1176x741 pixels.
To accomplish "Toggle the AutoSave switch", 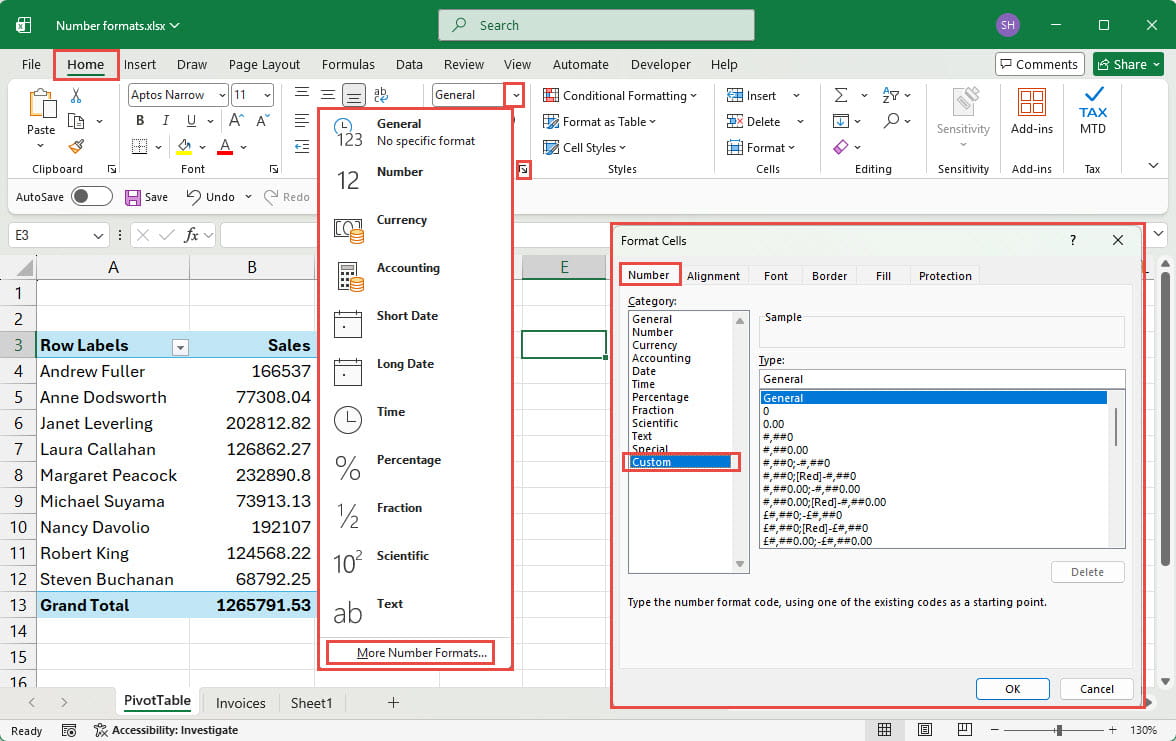I will pyautogui.click(x=92, y=196).
